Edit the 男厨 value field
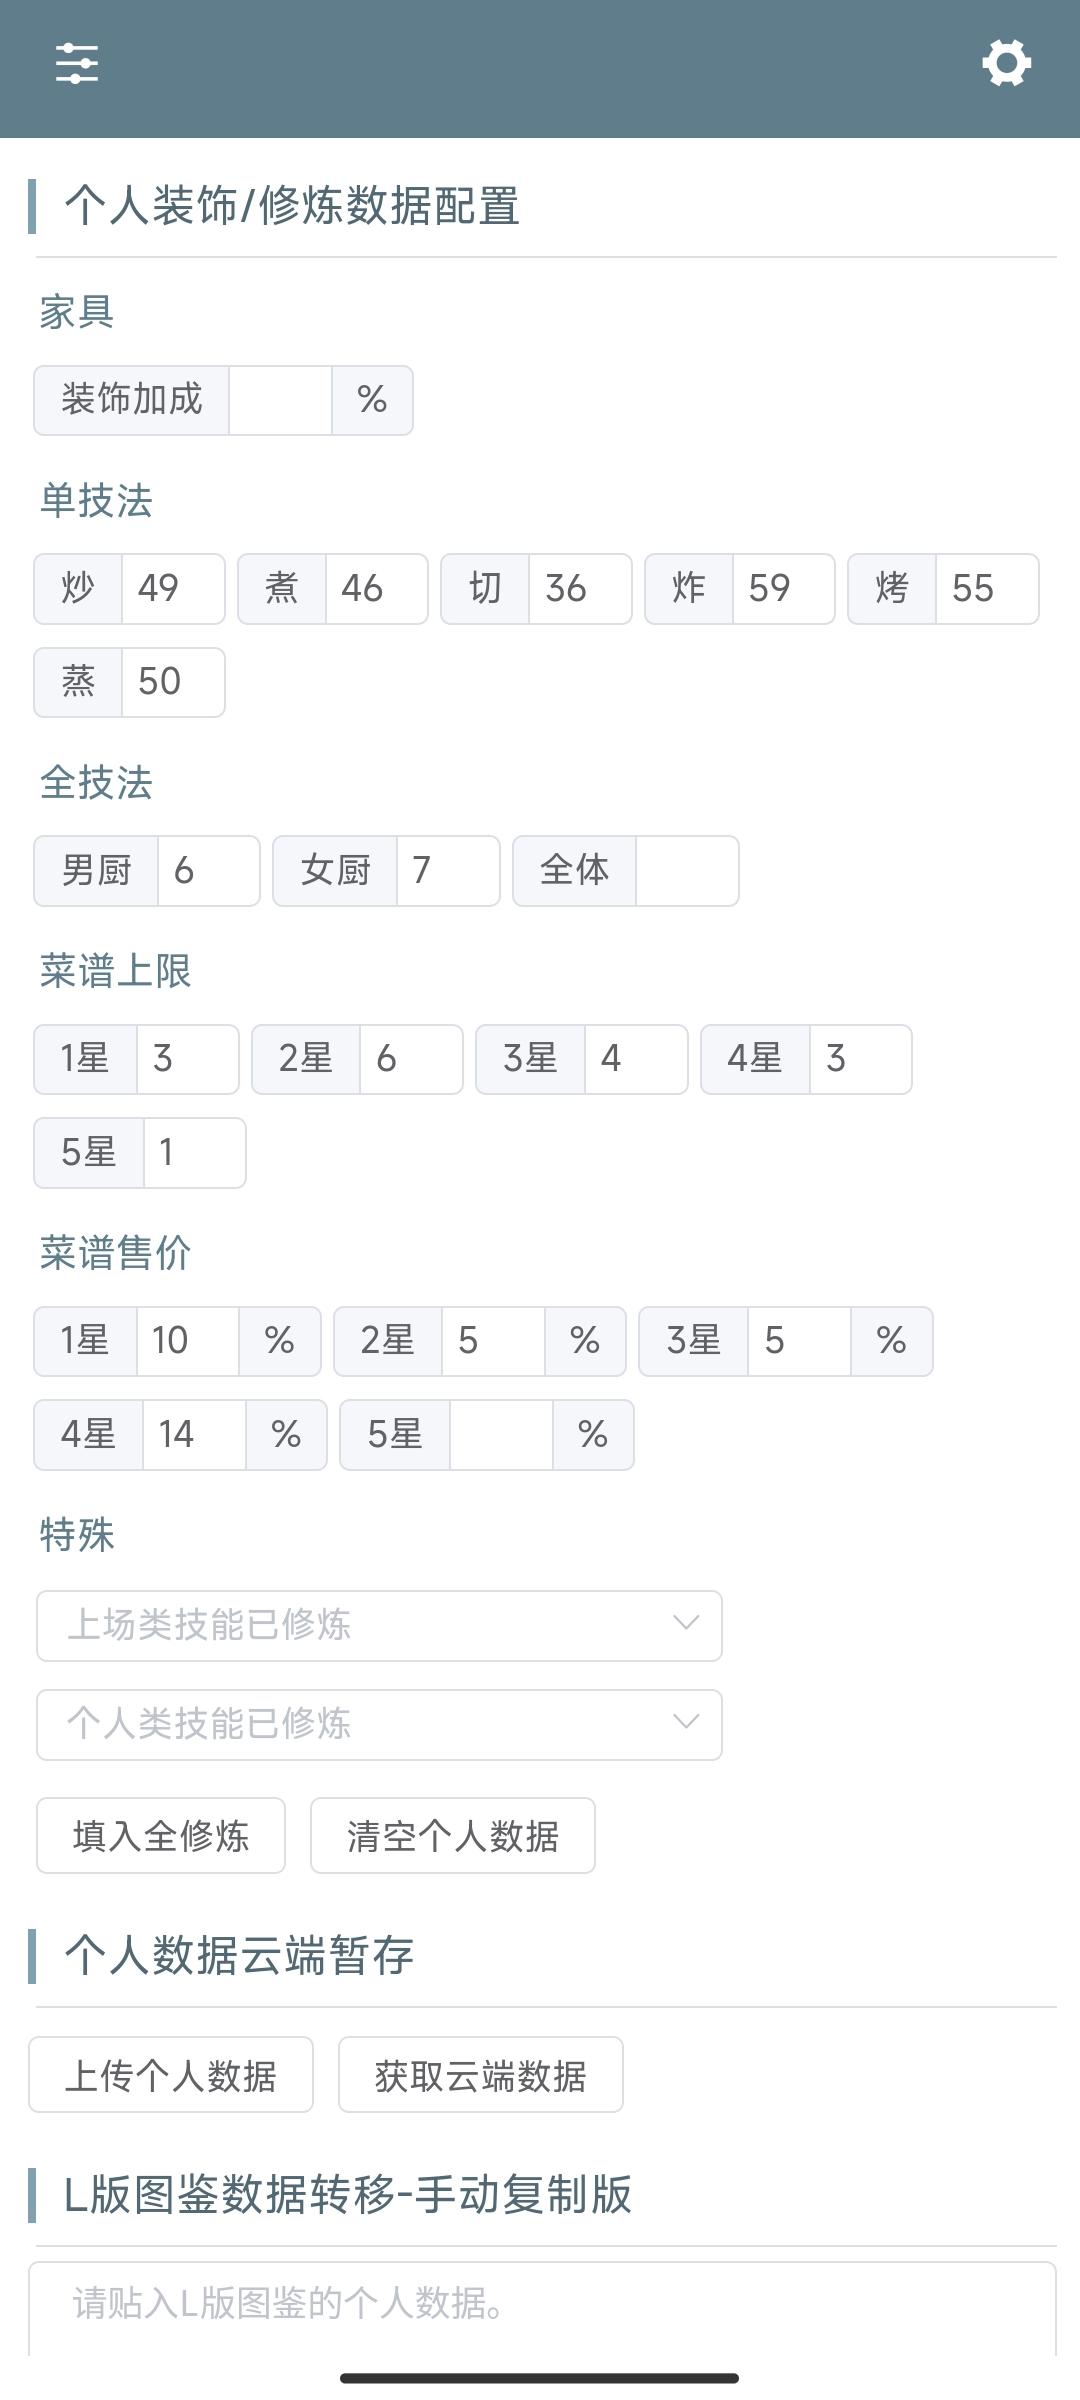 coord(208,871)
